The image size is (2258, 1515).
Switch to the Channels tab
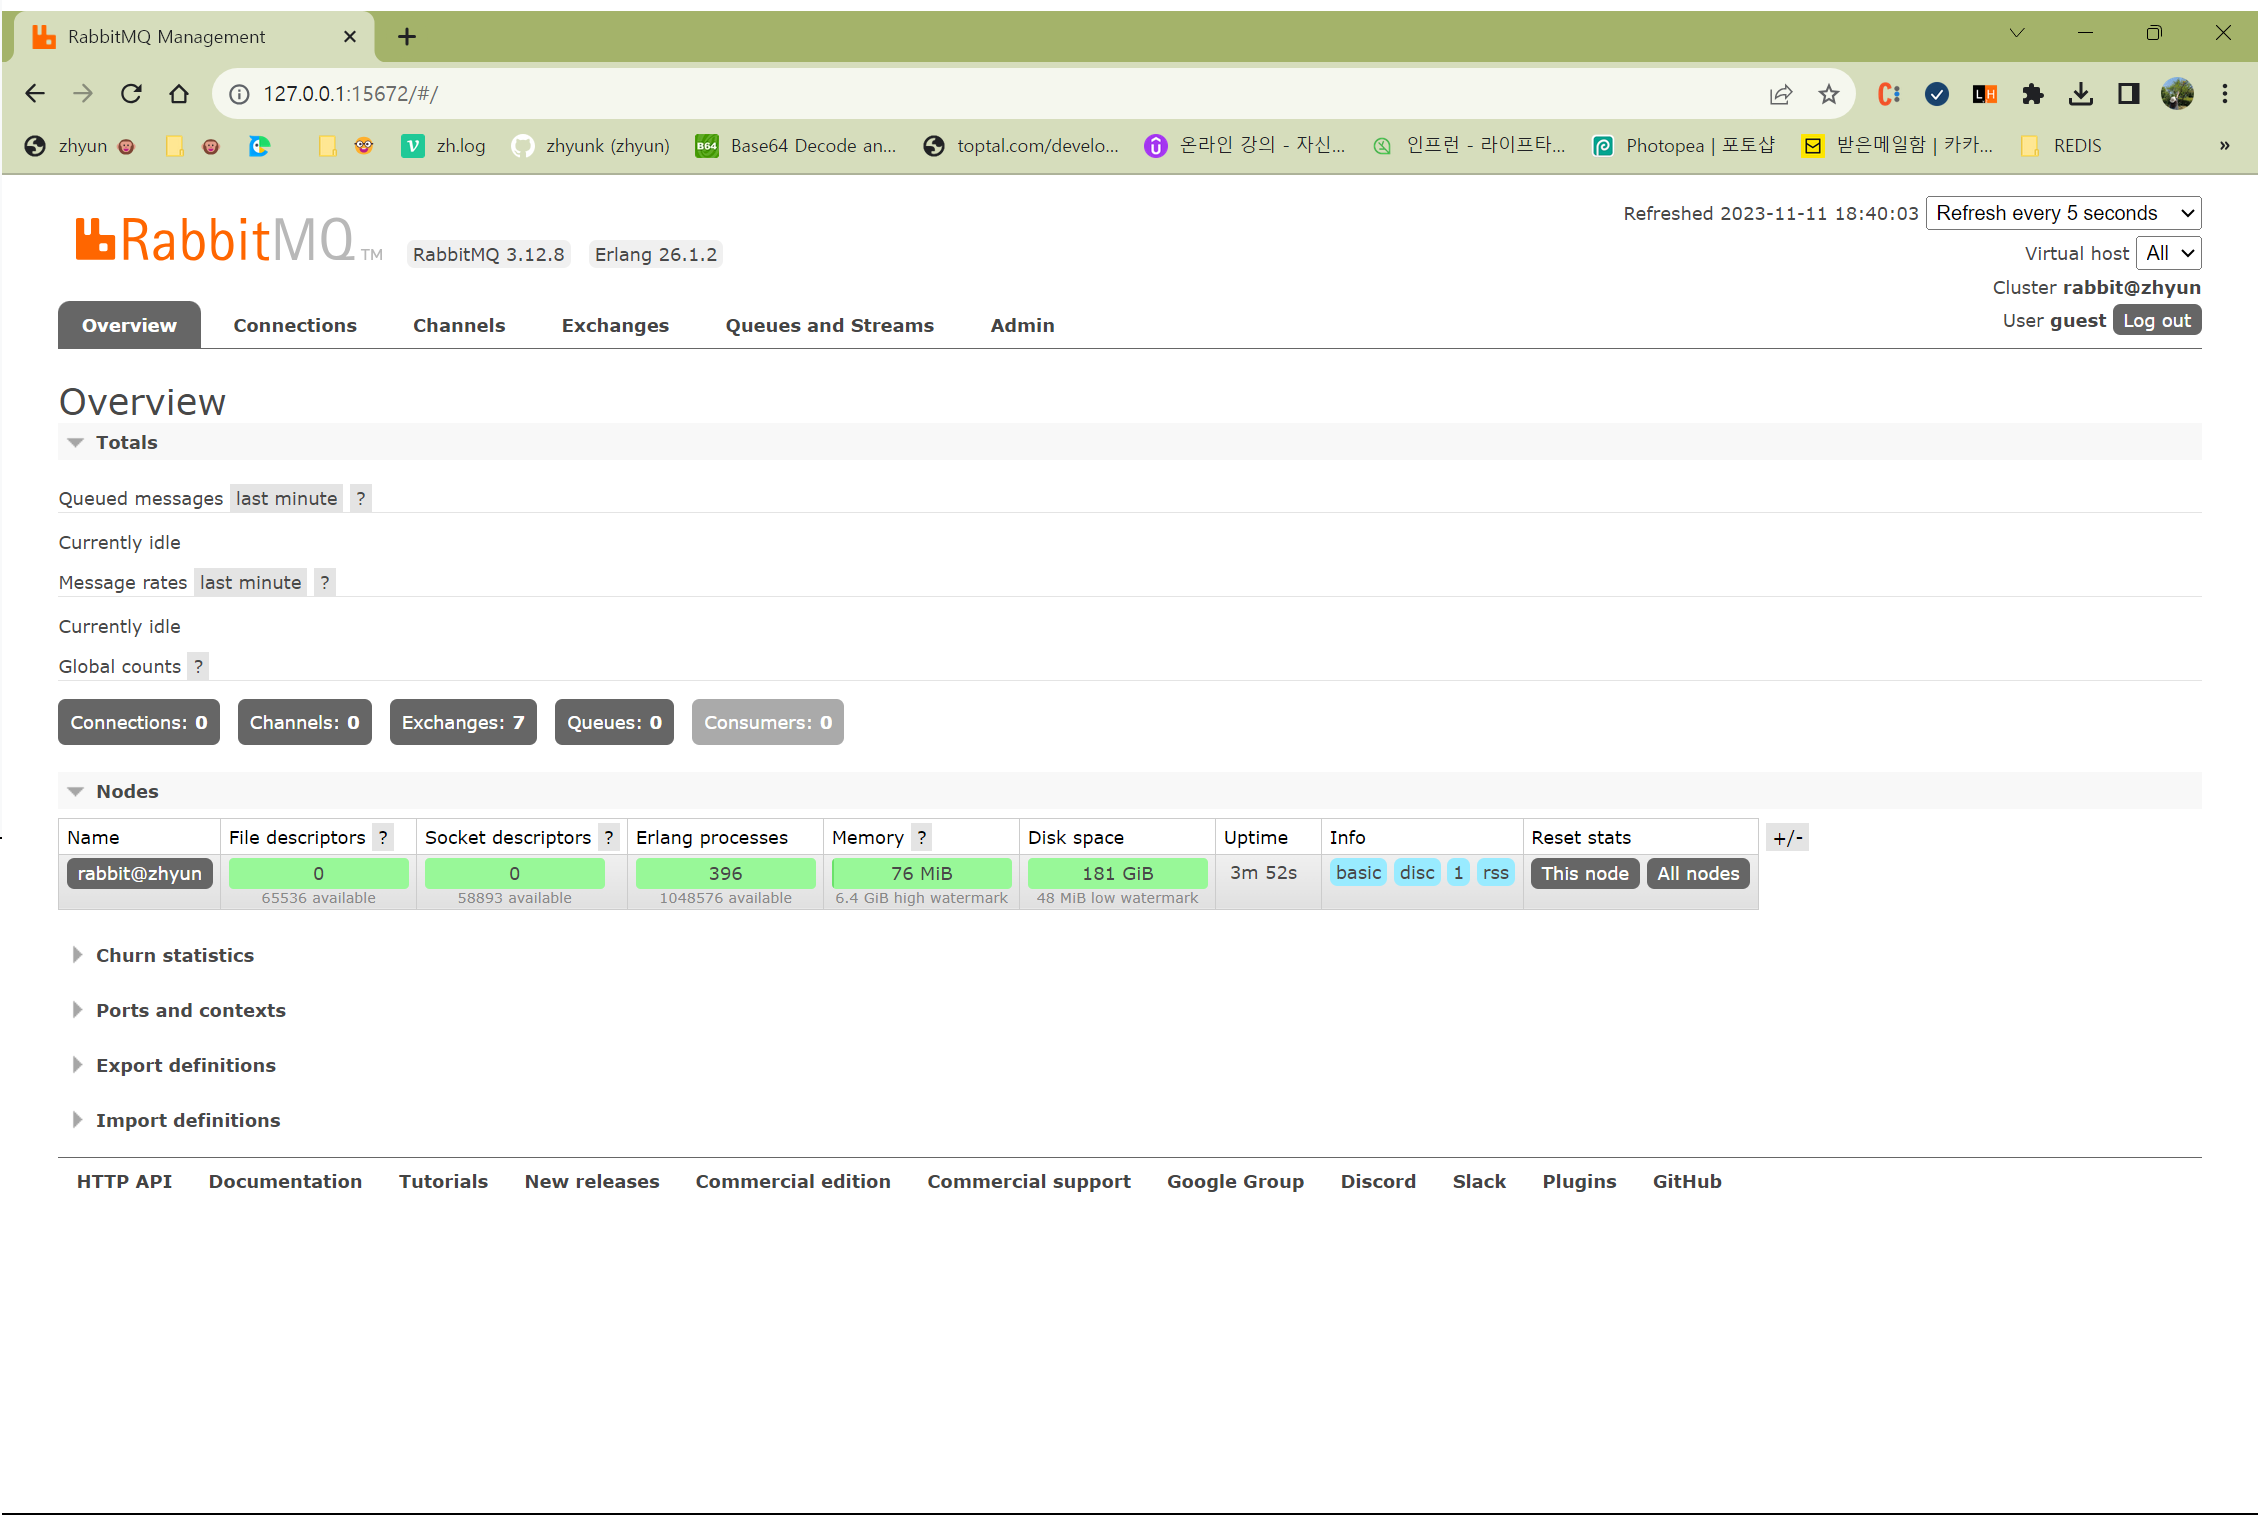pyautogui.click(x=459, y=325)
